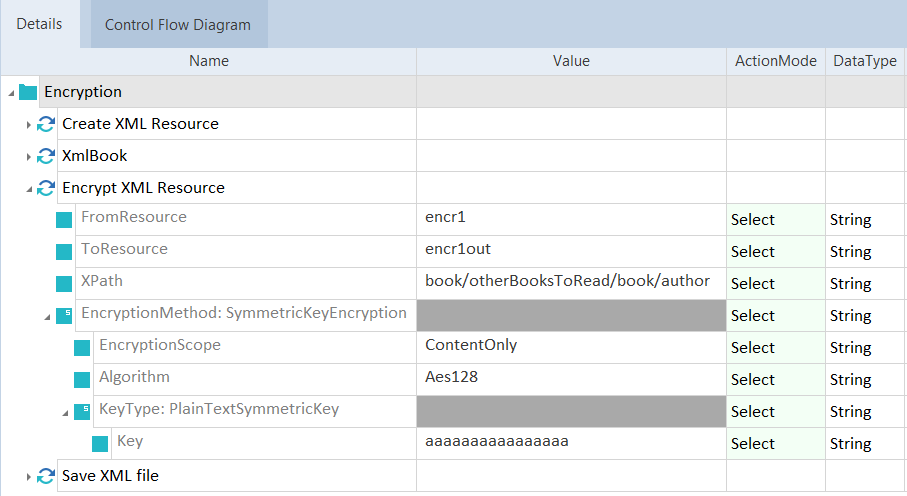Click the Encrypt XML Resource step icon

click(x=46, y=188)
